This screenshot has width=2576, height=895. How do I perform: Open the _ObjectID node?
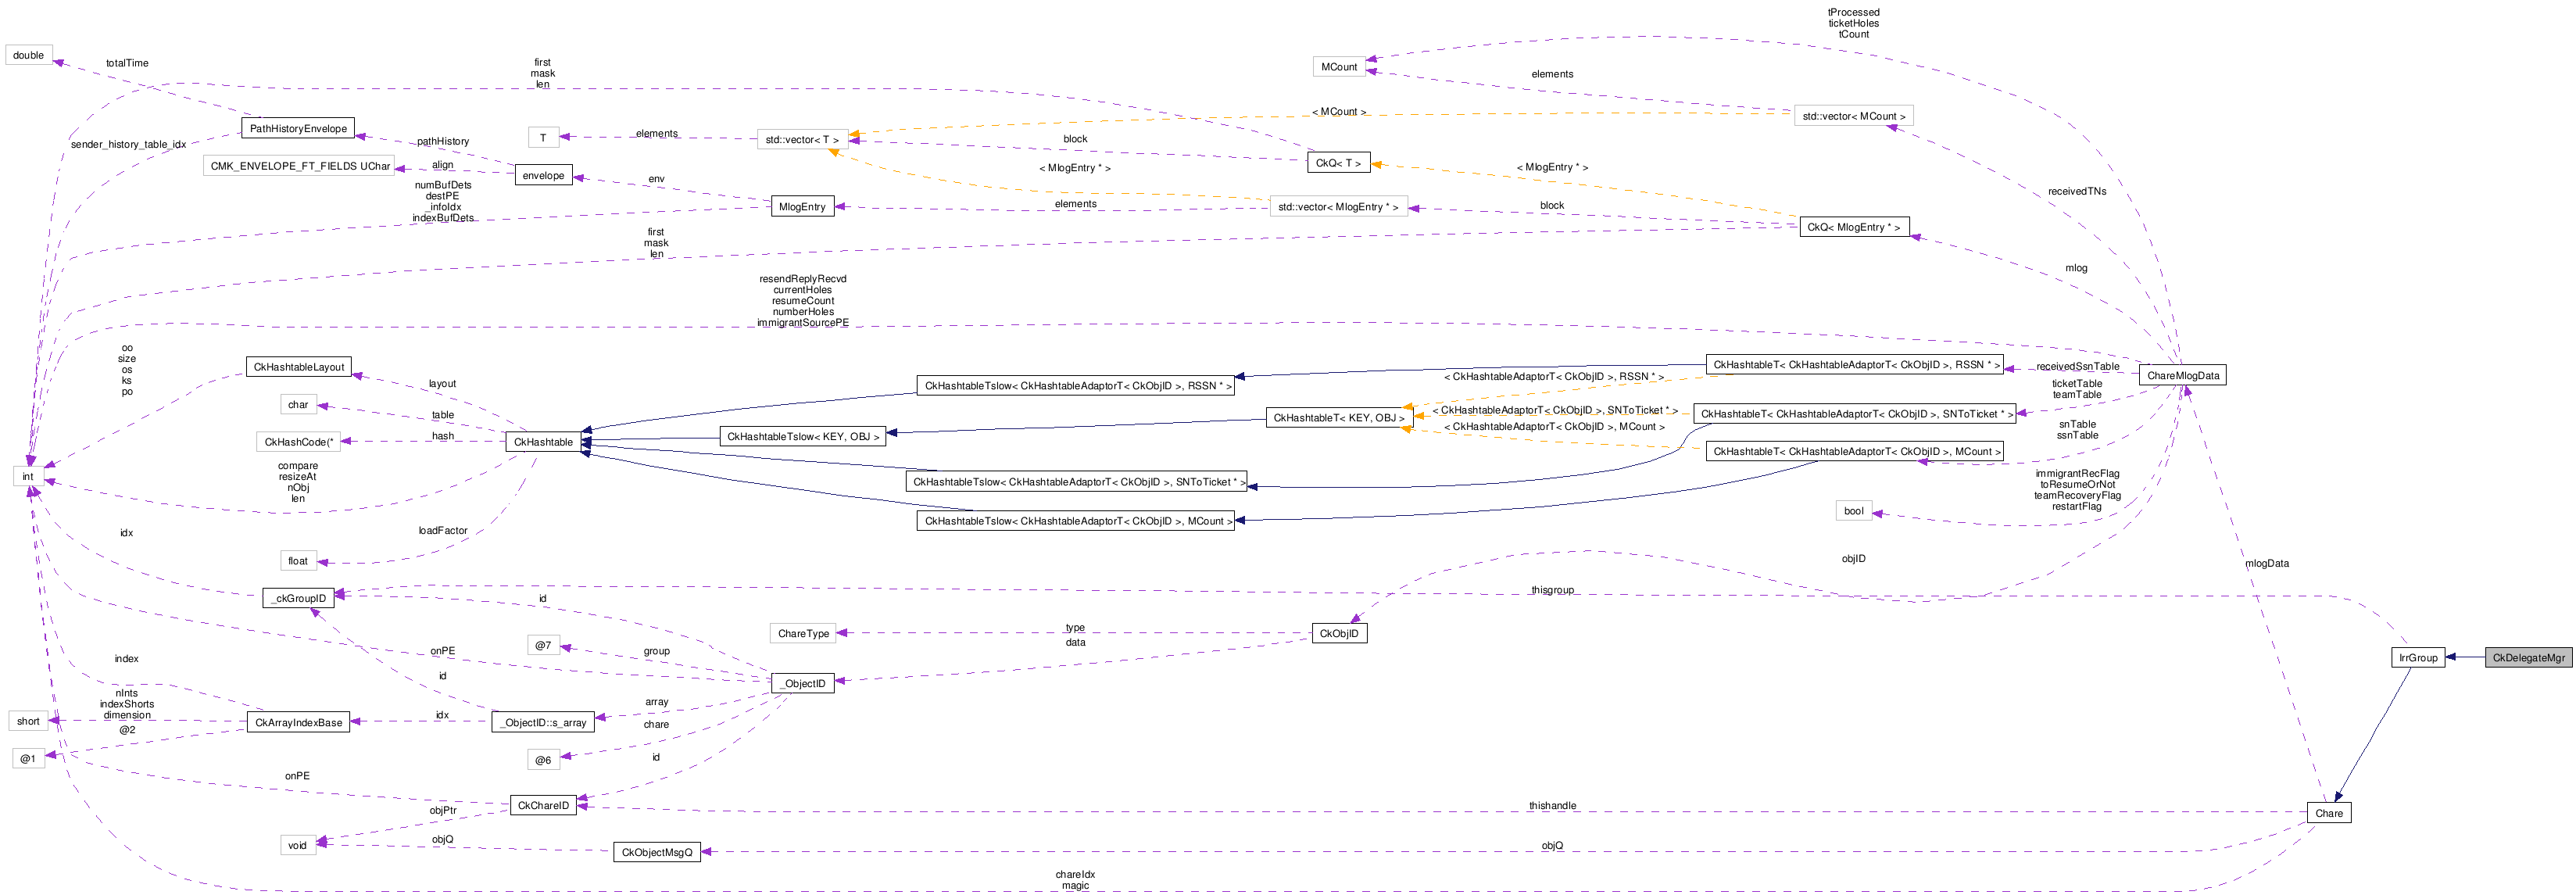pyautogui.click(x=803, y=683)
